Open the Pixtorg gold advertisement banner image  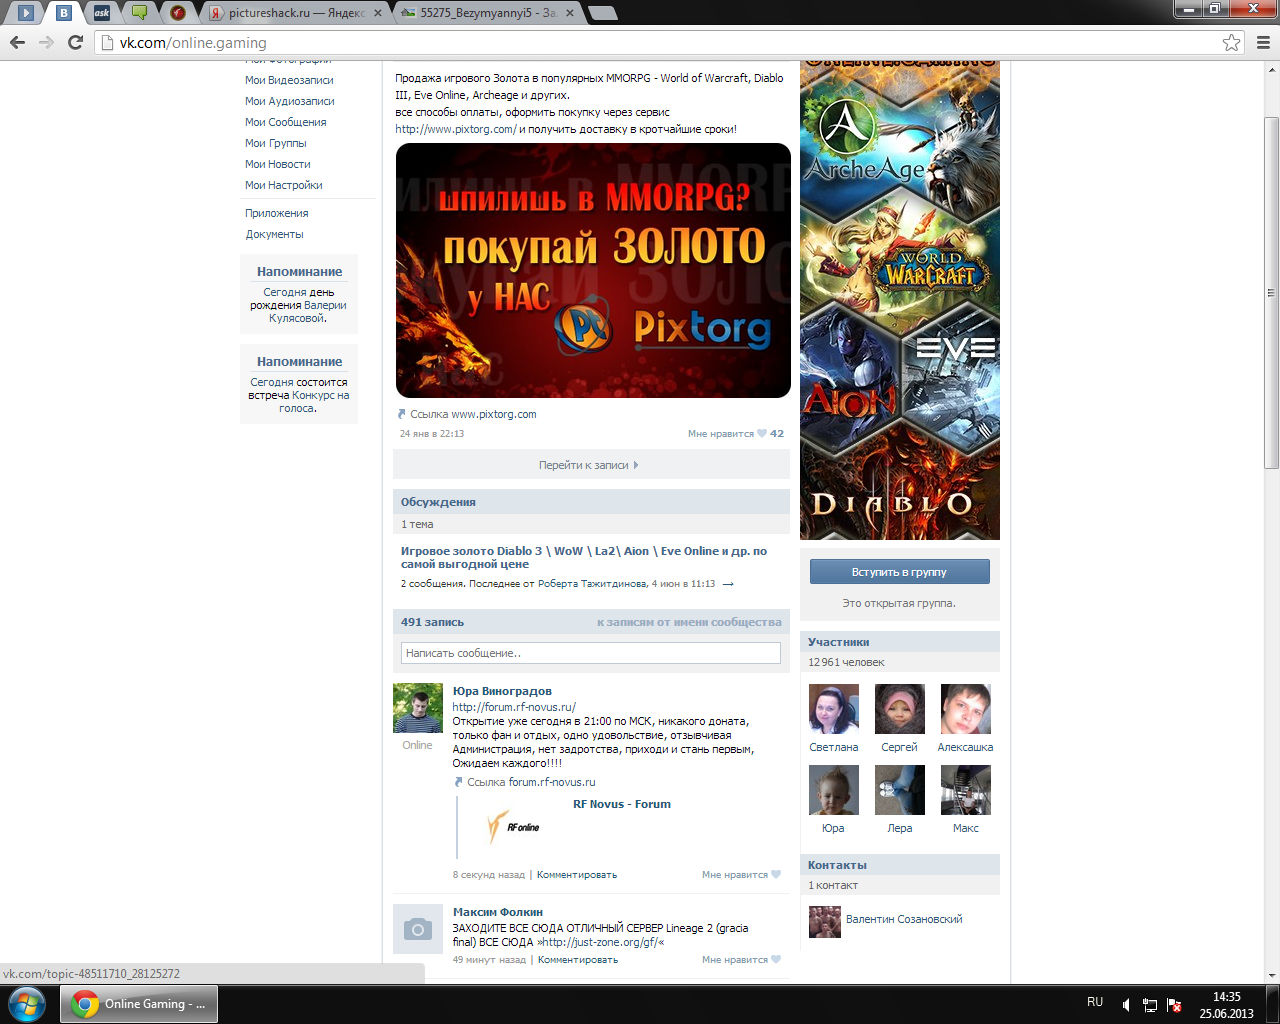point(593,270)
